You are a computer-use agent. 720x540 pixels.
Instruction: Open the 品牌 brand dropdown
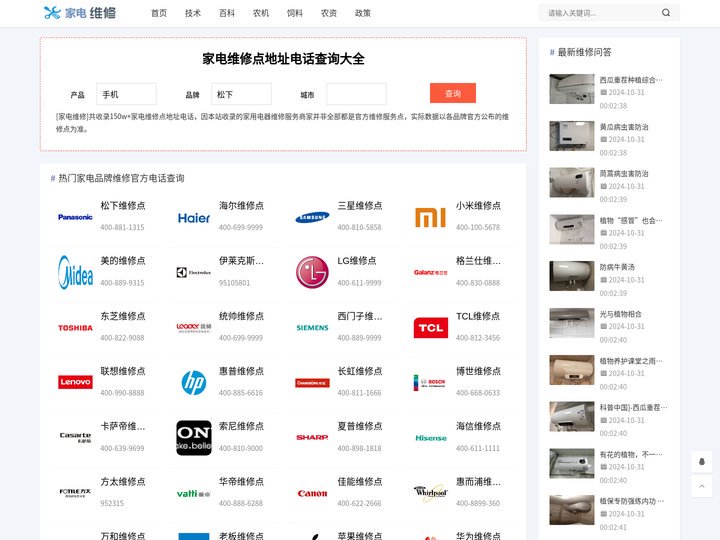click(x=242, y=94)
